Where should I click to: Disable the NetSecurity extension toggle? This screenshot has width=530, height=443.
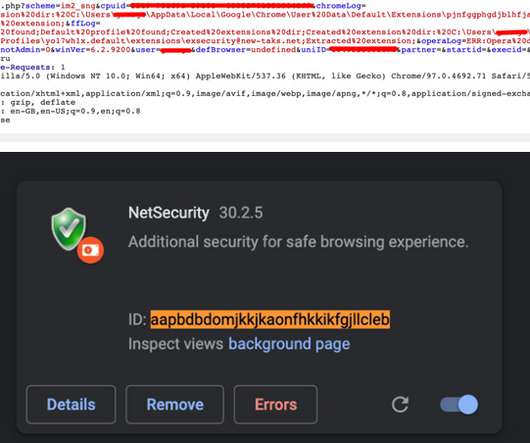(459, 404)
